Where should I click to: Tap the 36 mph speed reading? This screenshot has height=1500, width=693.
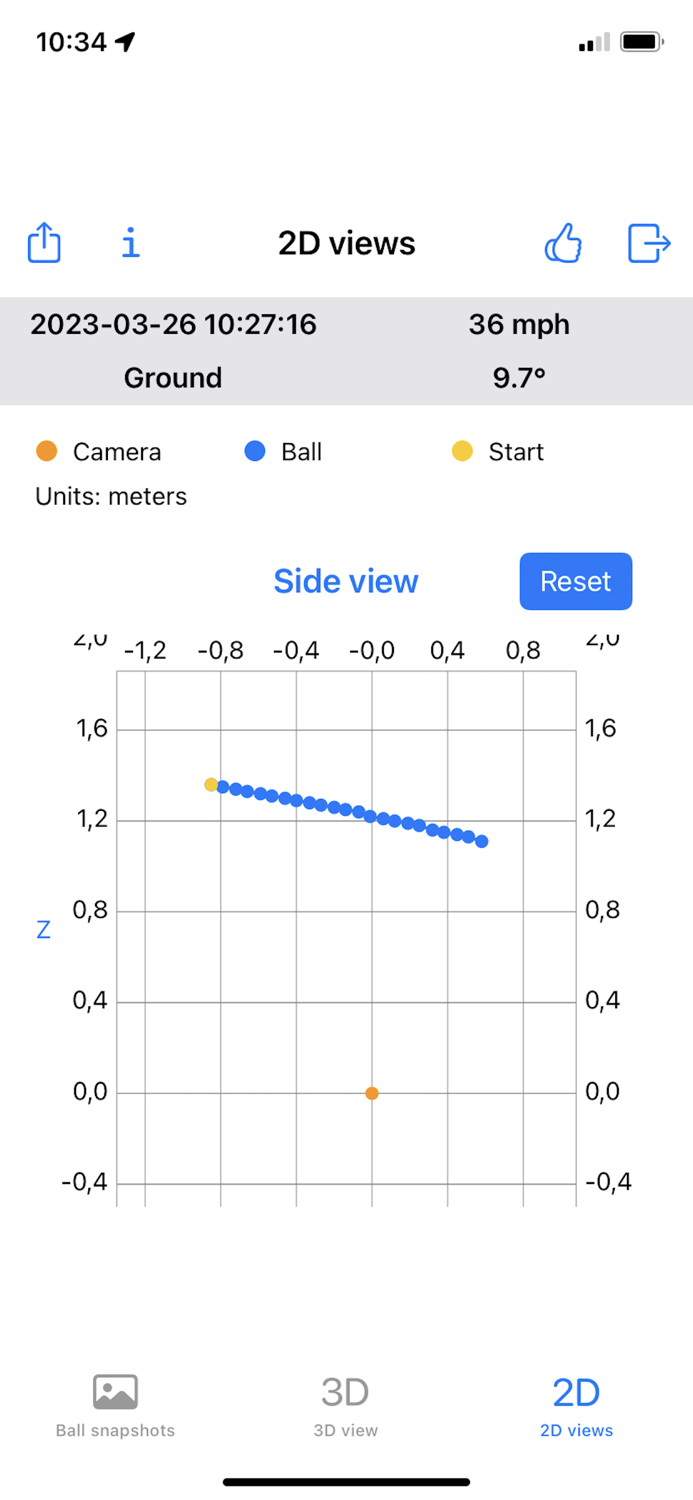(519, 324)
